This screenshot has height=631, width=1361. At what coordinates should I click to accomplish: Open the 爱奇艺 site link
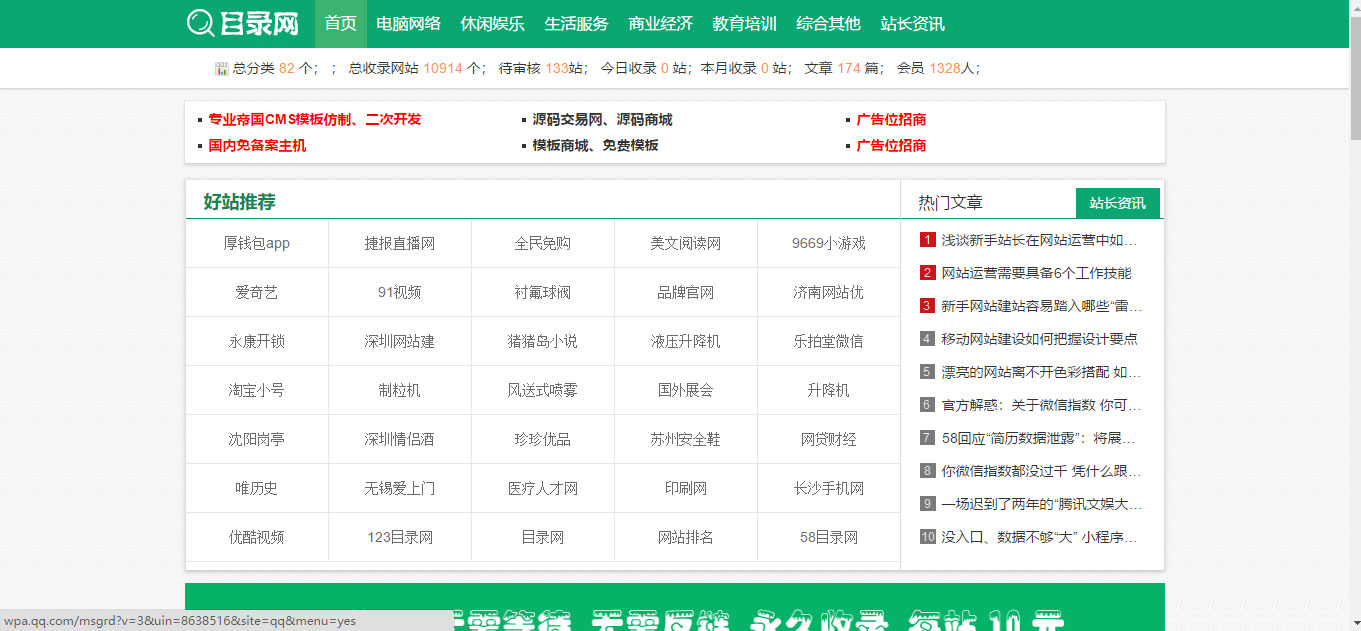coord(257,292)
